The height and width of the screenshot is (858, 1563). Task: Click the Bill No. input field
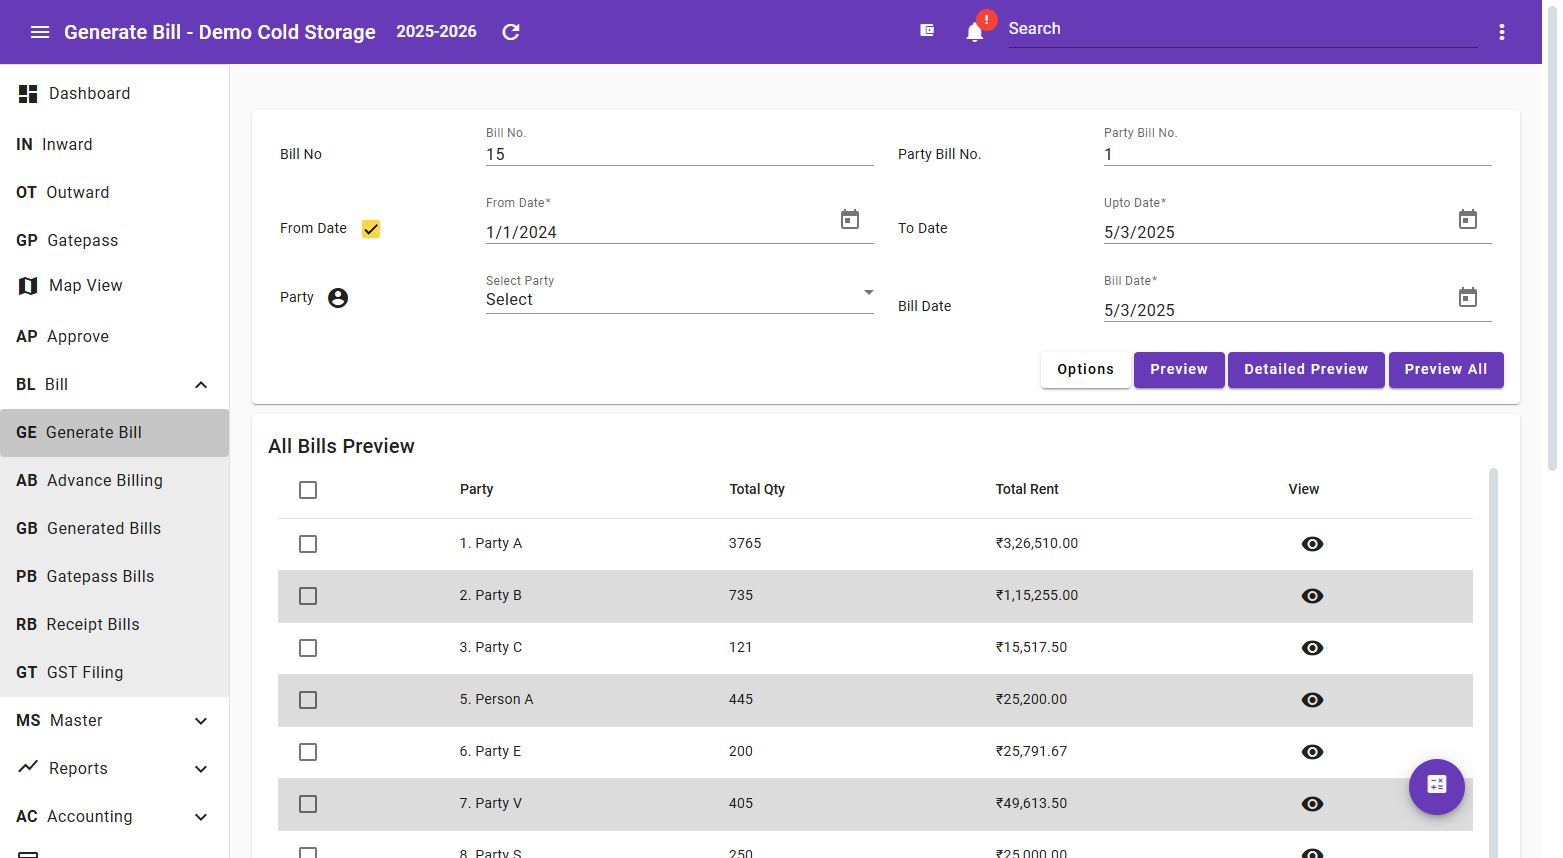coord(679,154)
